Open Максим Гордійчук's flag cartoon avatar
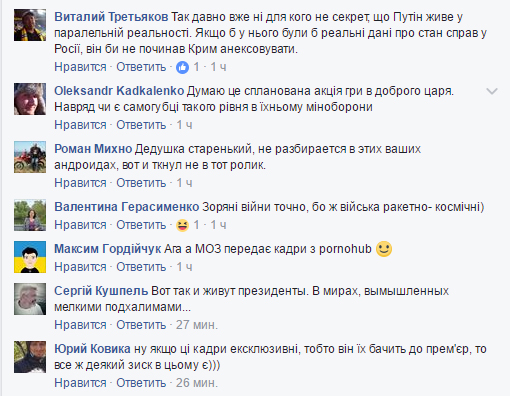Screen dimensions: 510x396 click(30, 257)
